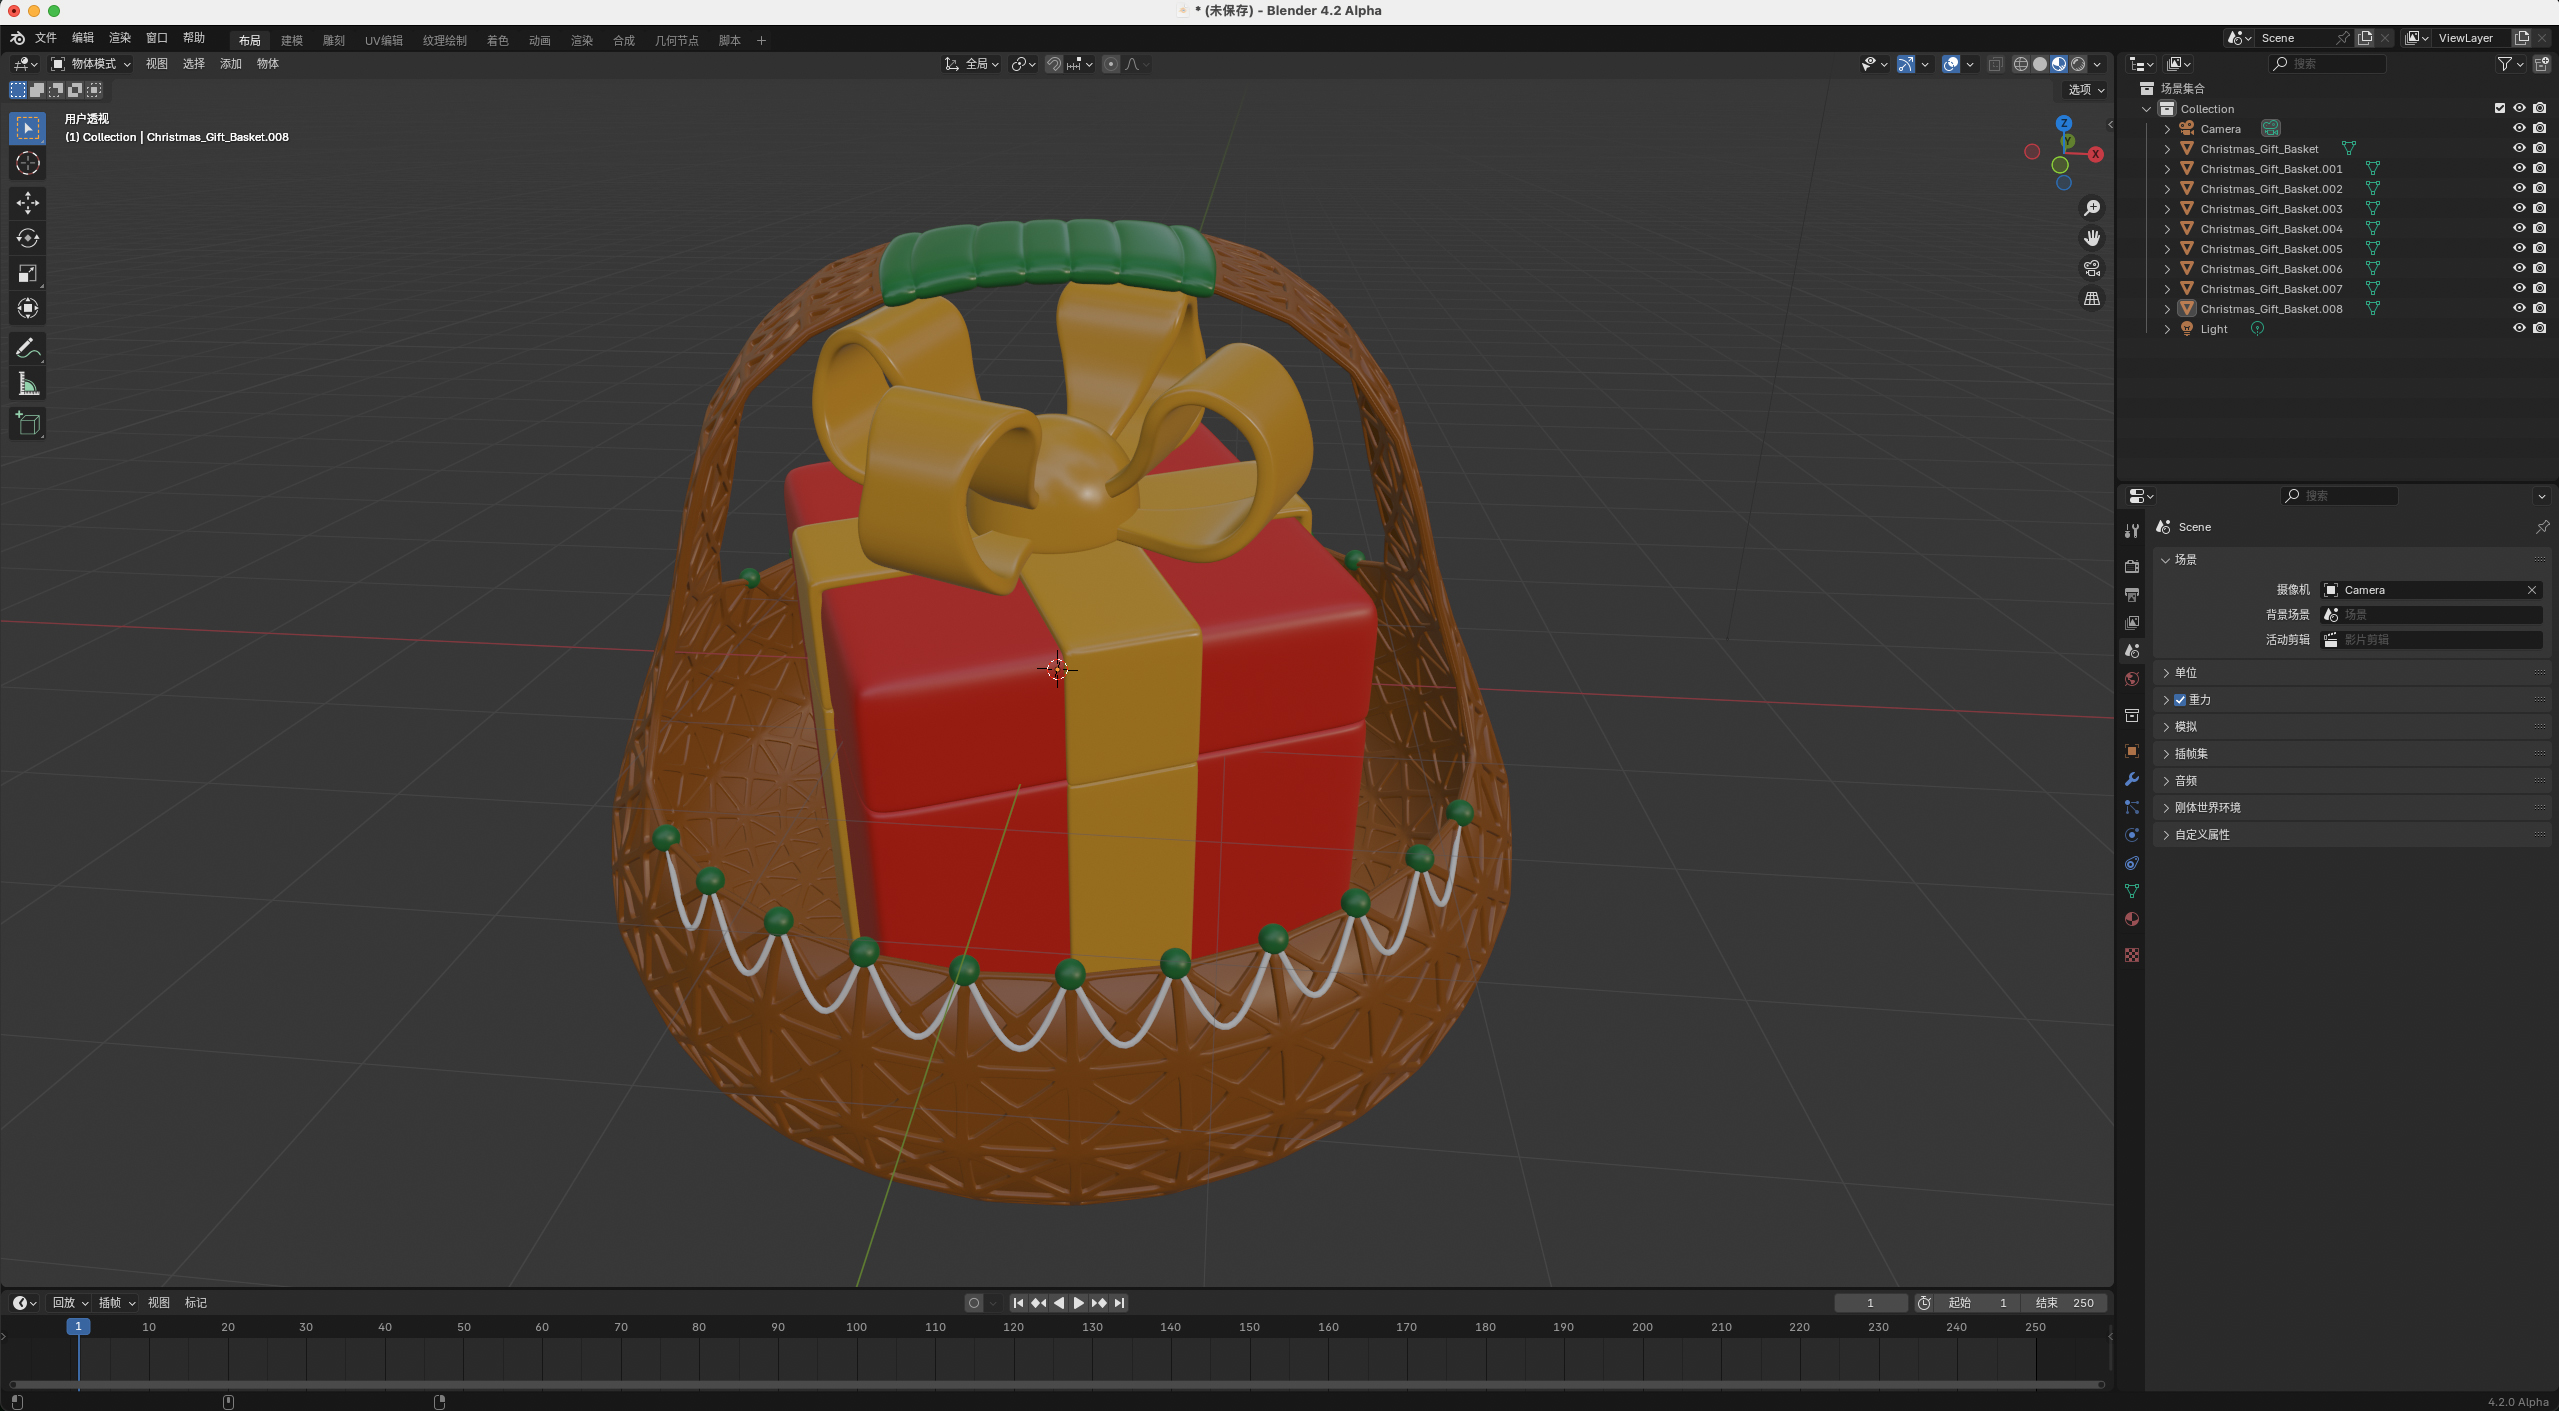Open the 添加 add menu in viewport
The width and height of the screenshot is (2559, 1411).
pos(231,64)
